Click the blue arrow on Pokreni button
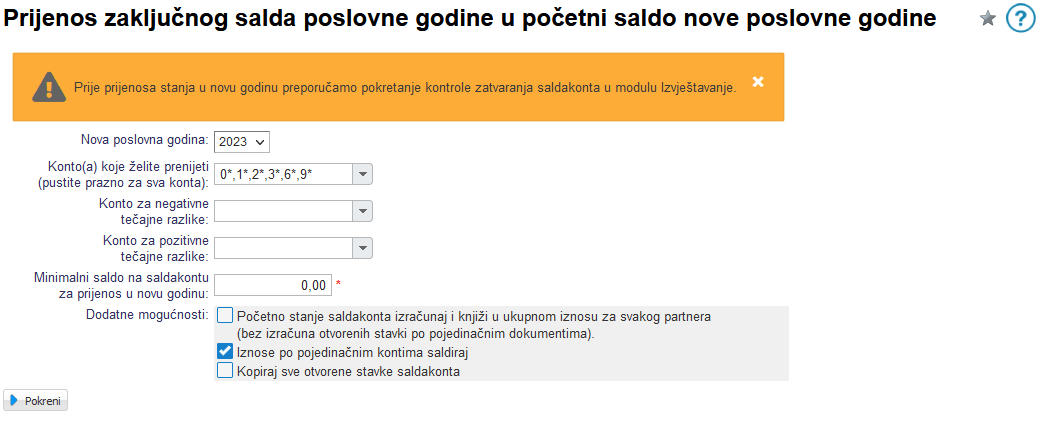This screenshot has height=425, width=1038. pos(15,401)
